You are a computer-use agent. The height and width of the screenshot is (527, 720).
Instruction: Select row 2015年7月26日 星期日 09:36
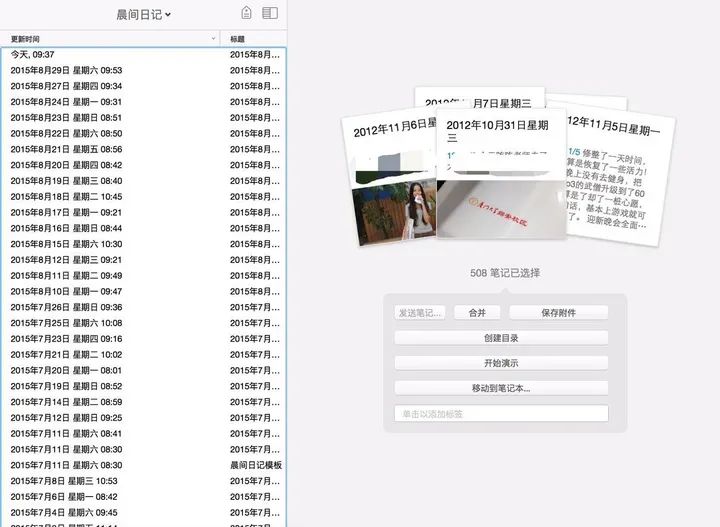[144, 307]
